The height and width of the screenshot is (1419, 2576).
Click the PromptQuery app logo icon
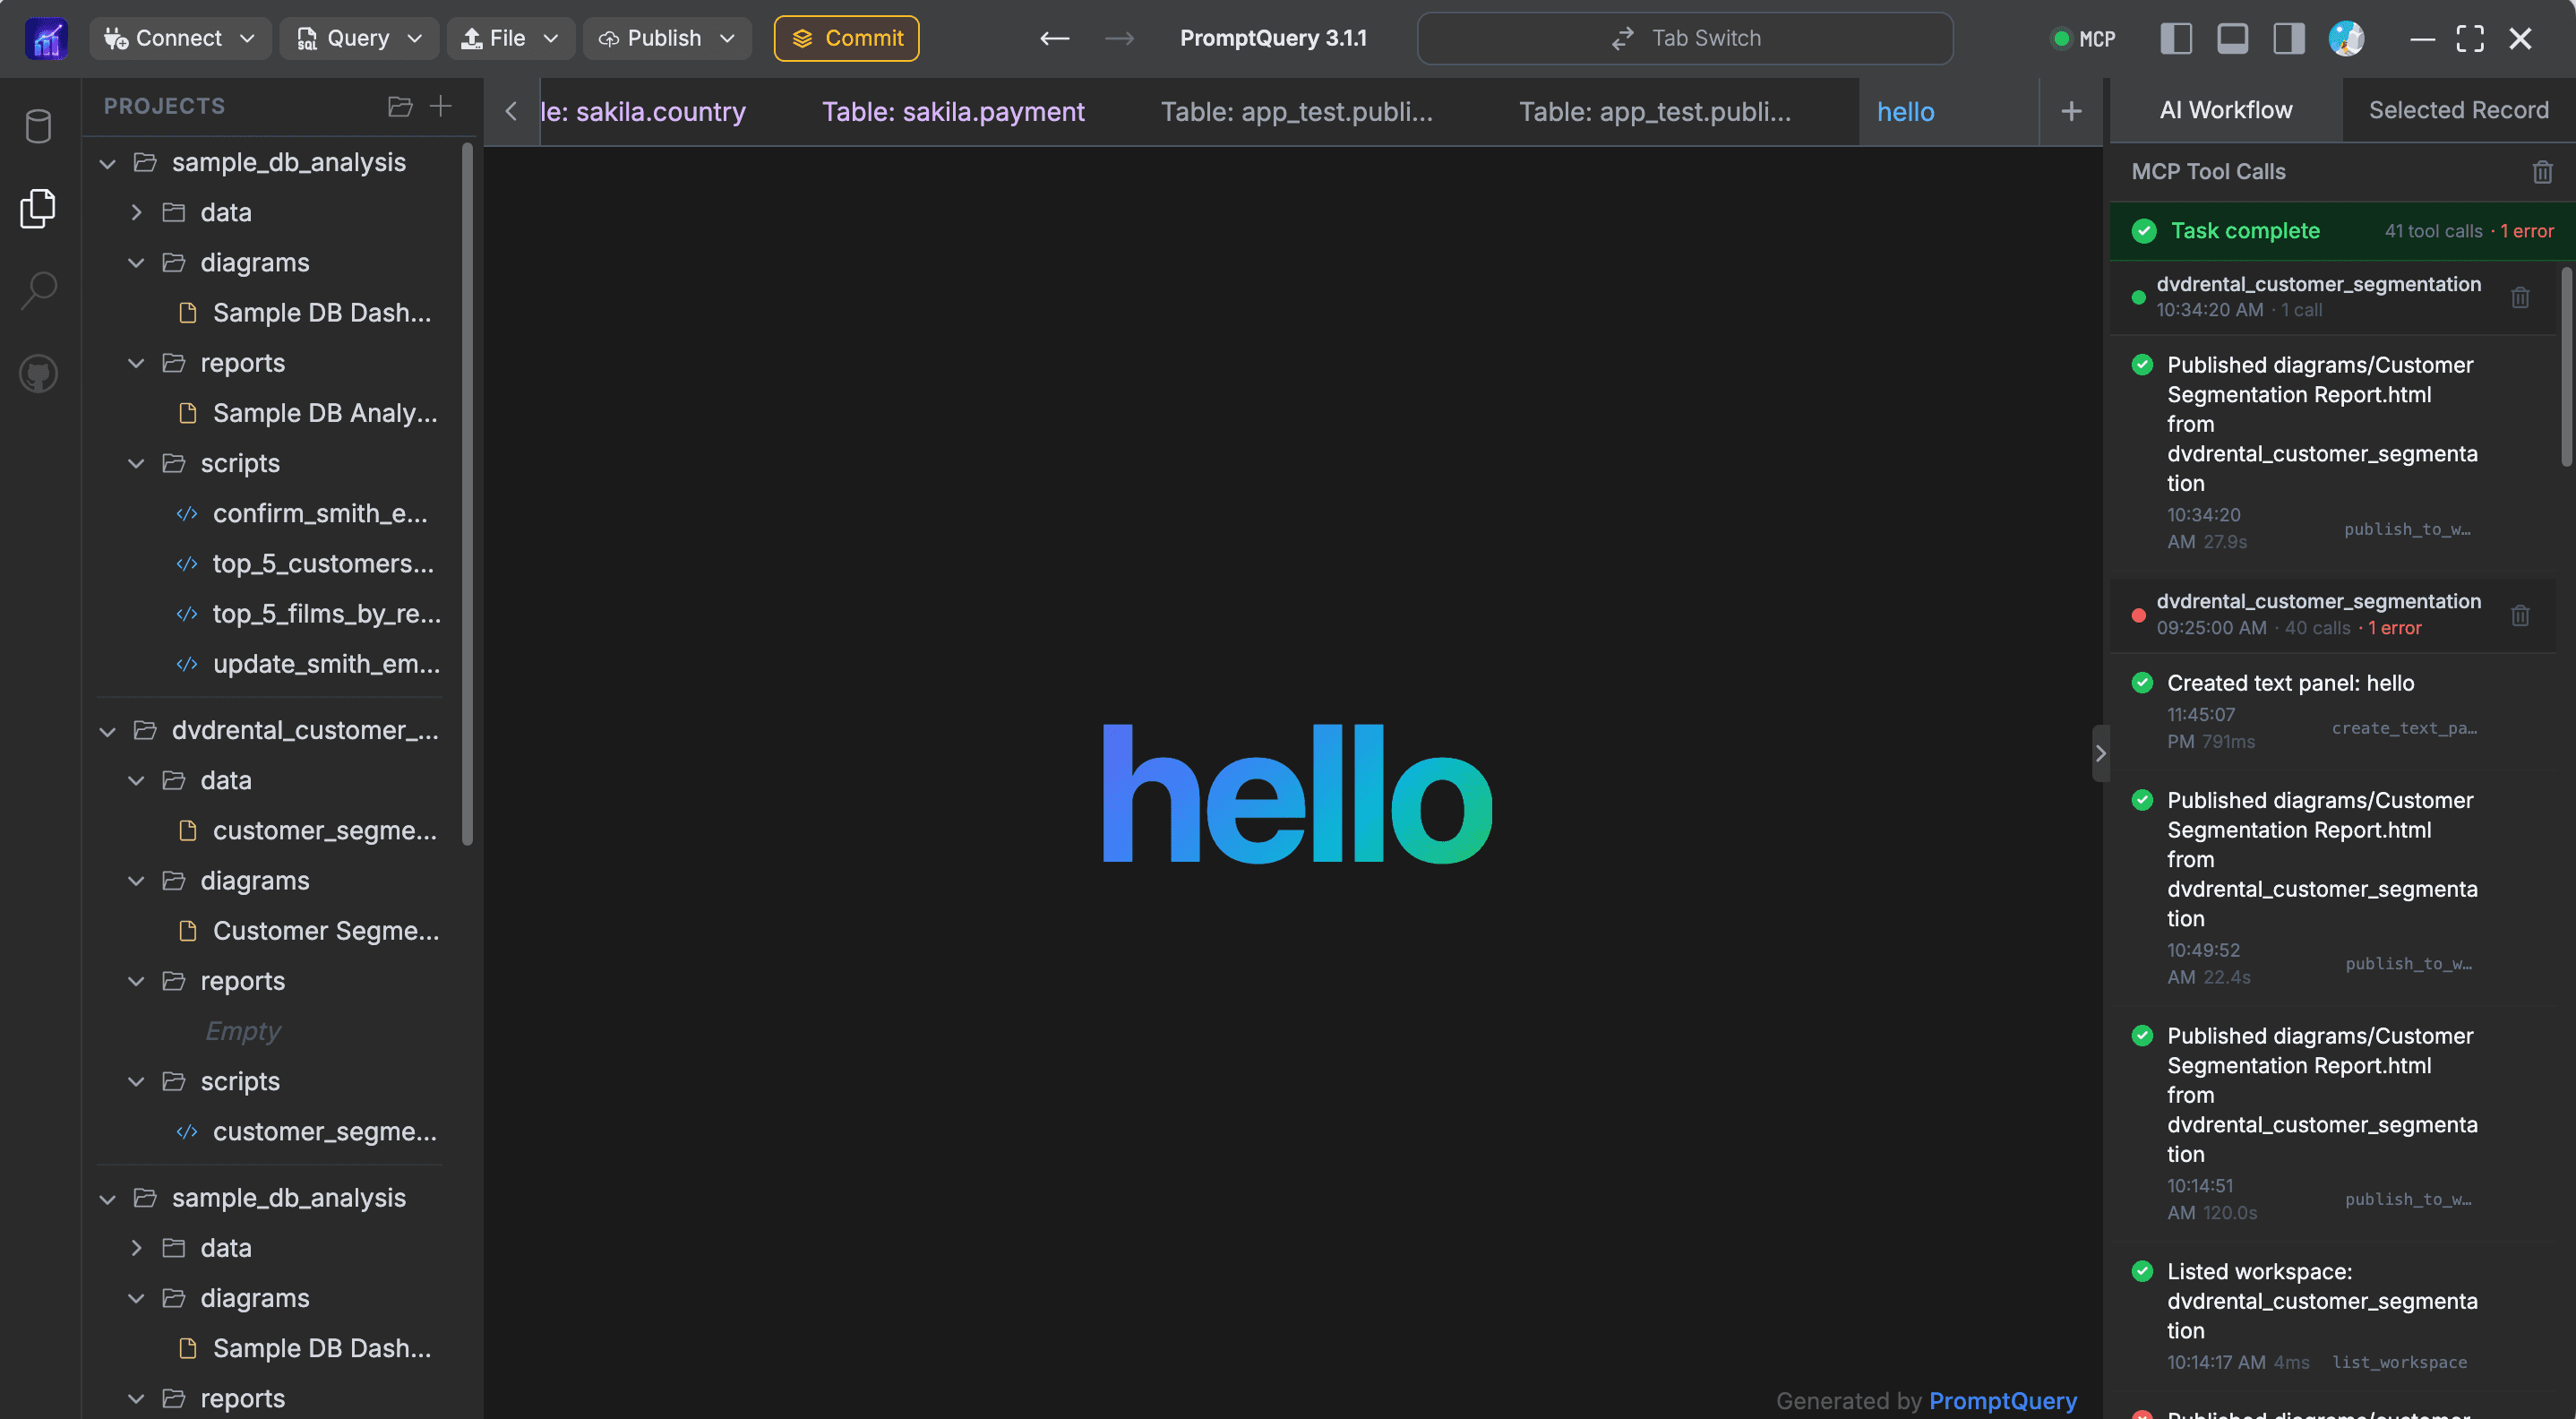tap(46, 39)
